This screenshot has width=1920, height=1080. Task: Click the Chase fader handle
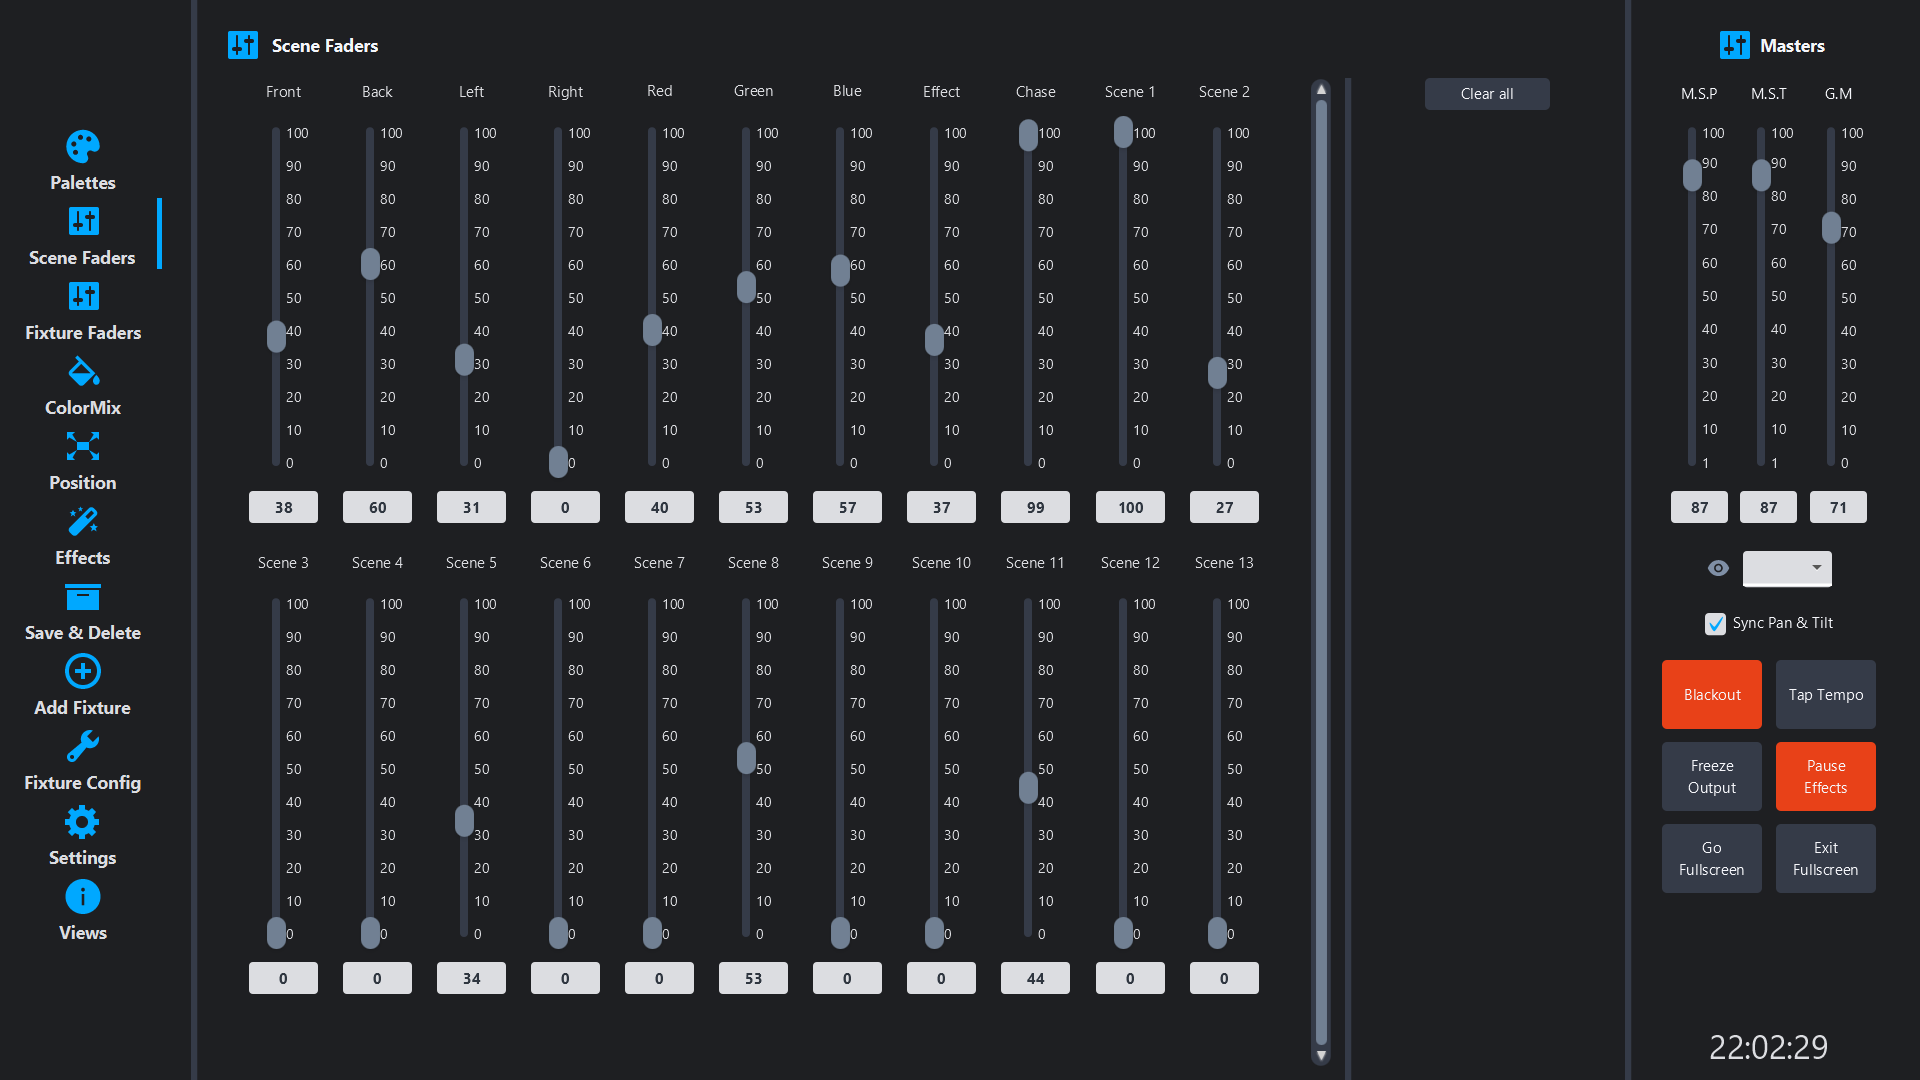pyautogui.click(x=1029, y=136)
